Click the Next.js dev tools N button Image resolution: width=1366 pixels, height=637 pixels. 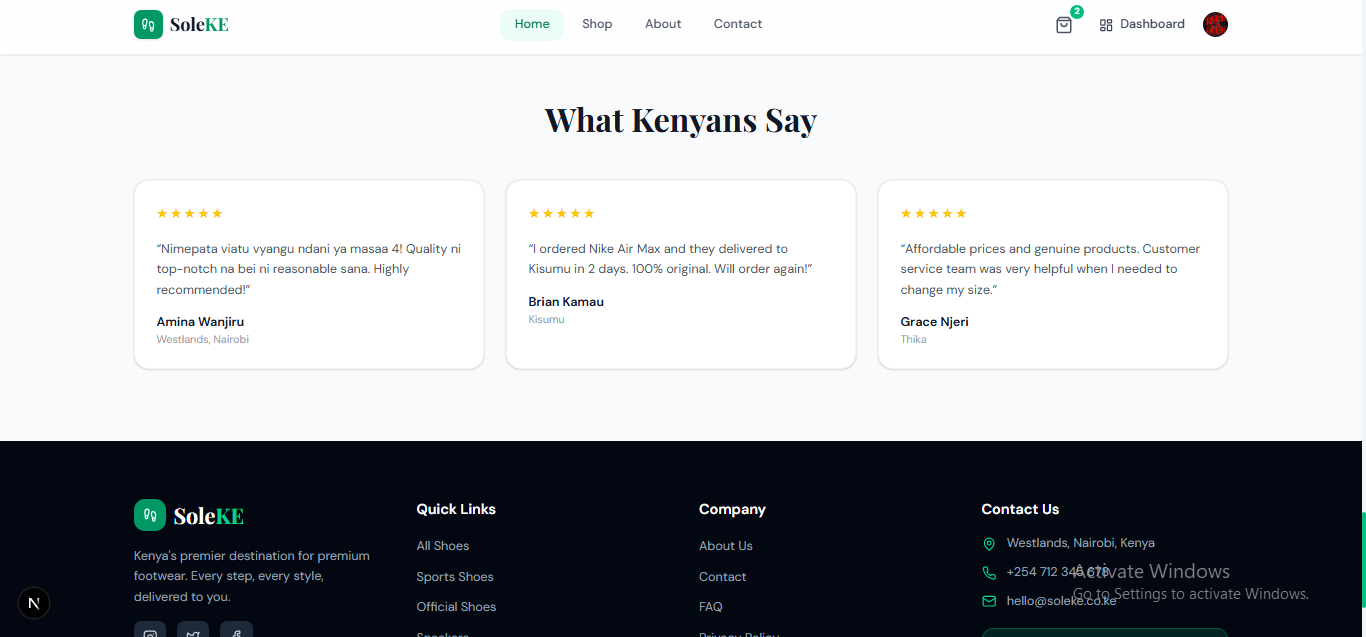34,603
